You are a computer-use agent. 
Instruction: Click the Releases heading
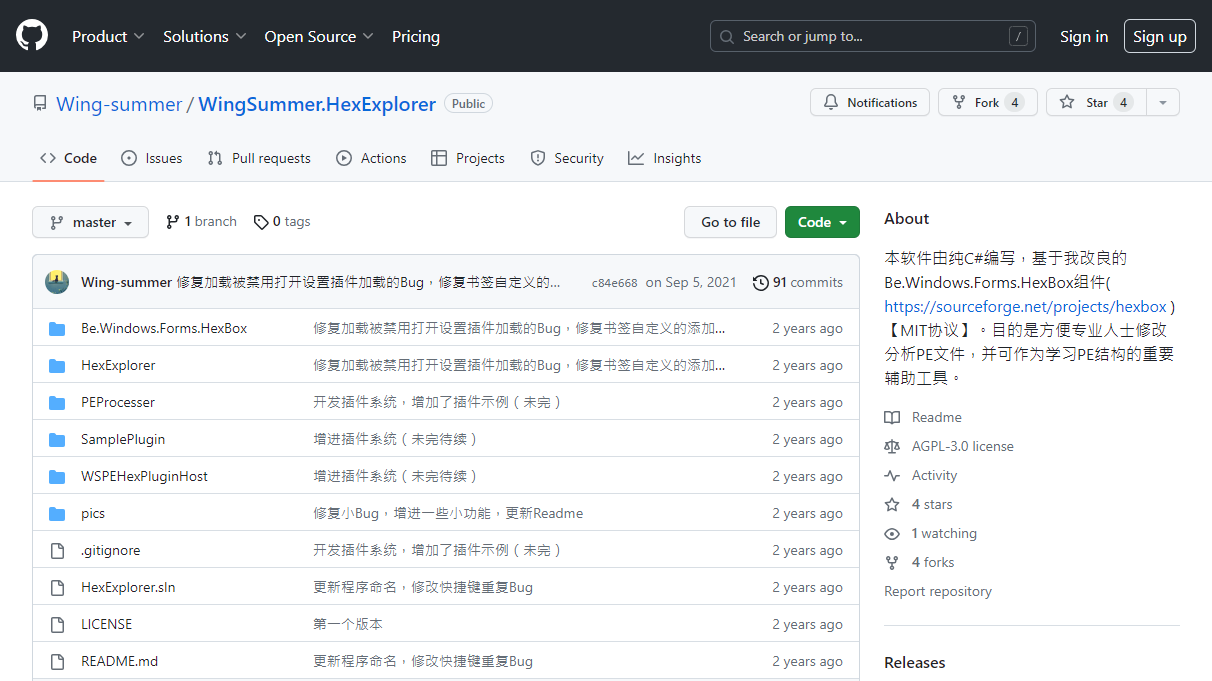[x=914, y=662]
